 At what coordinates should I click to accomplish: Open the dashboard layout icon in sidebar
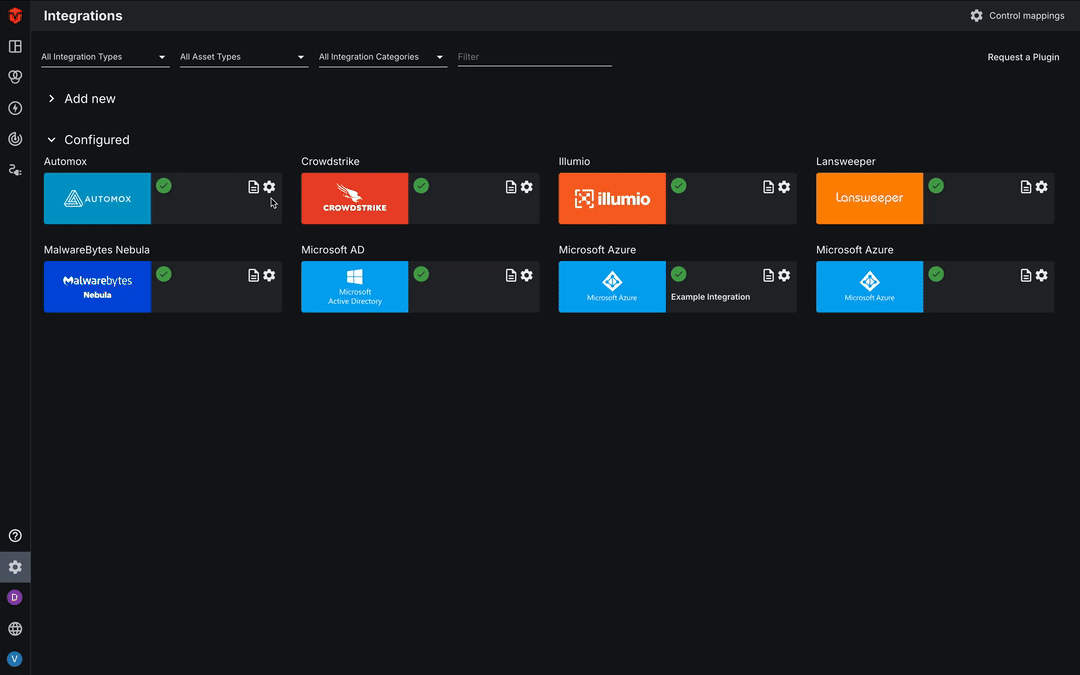15,46
